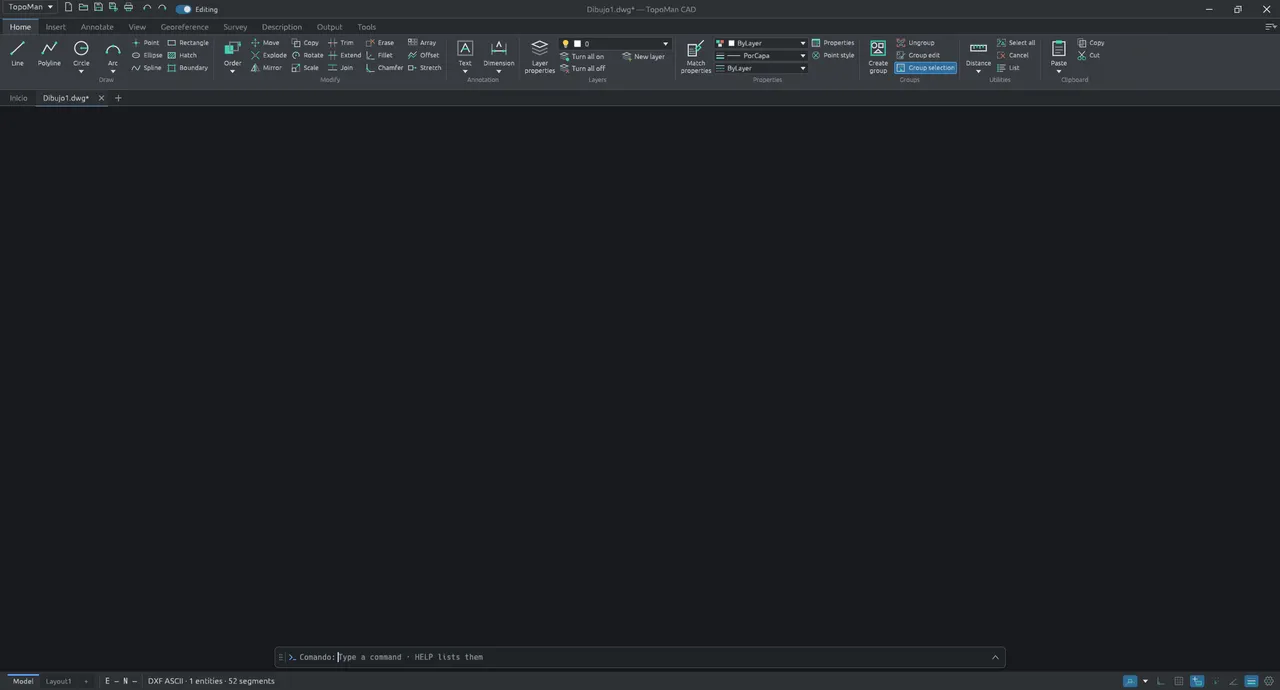Viewport: 1280px width, 690px height.
Task: Pick the Arc tool icon
Action: tap(113, 49)
